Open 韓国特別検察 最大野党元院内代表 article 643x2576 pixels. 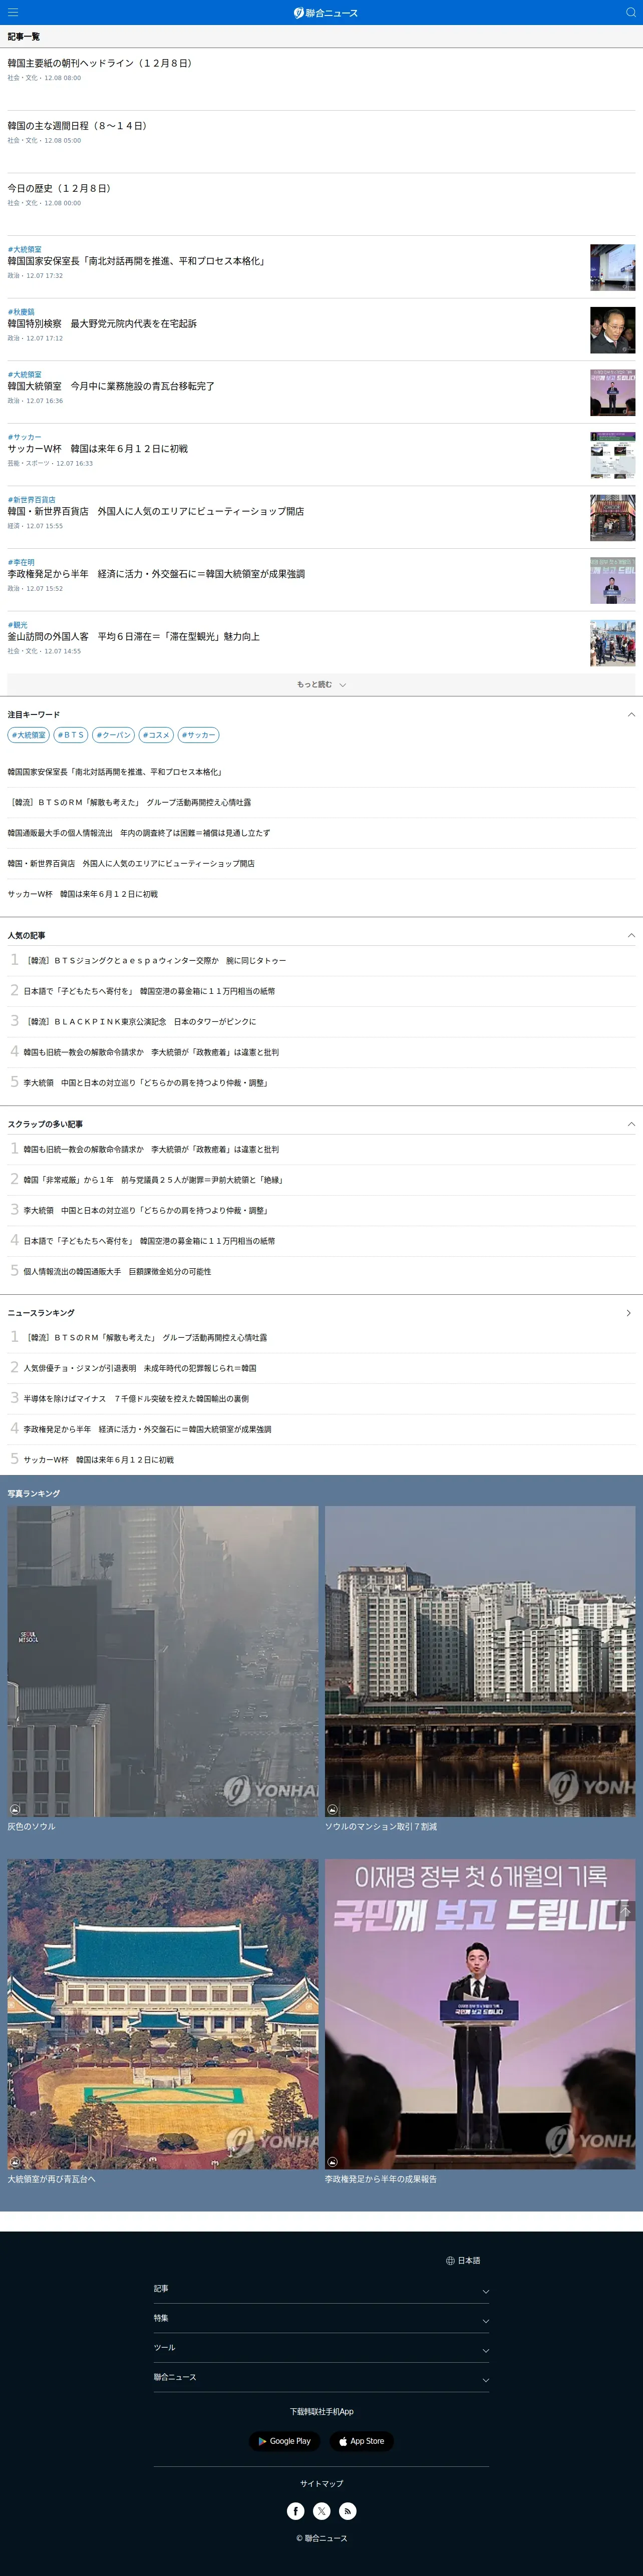tap(102, 324)
